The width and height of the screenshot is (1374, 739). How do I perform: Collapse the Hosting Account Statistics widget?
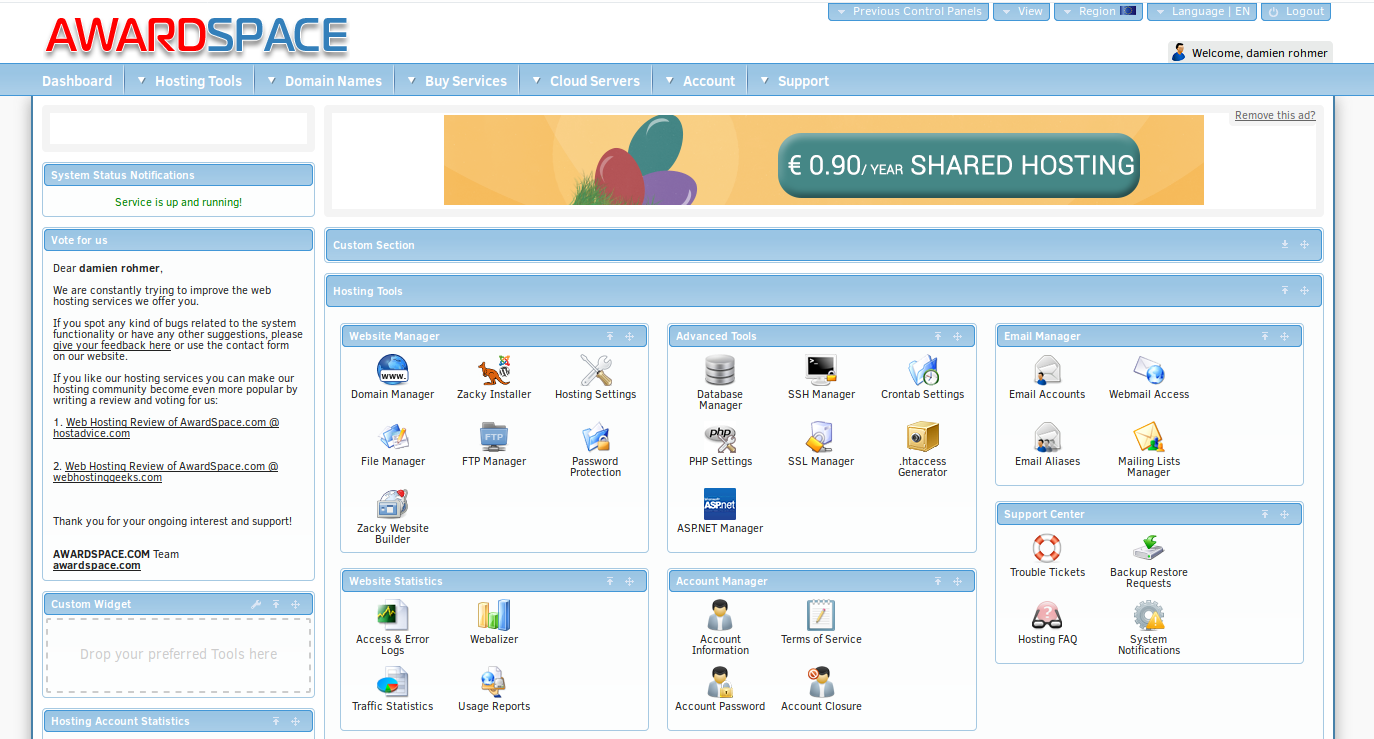point(276,721)
